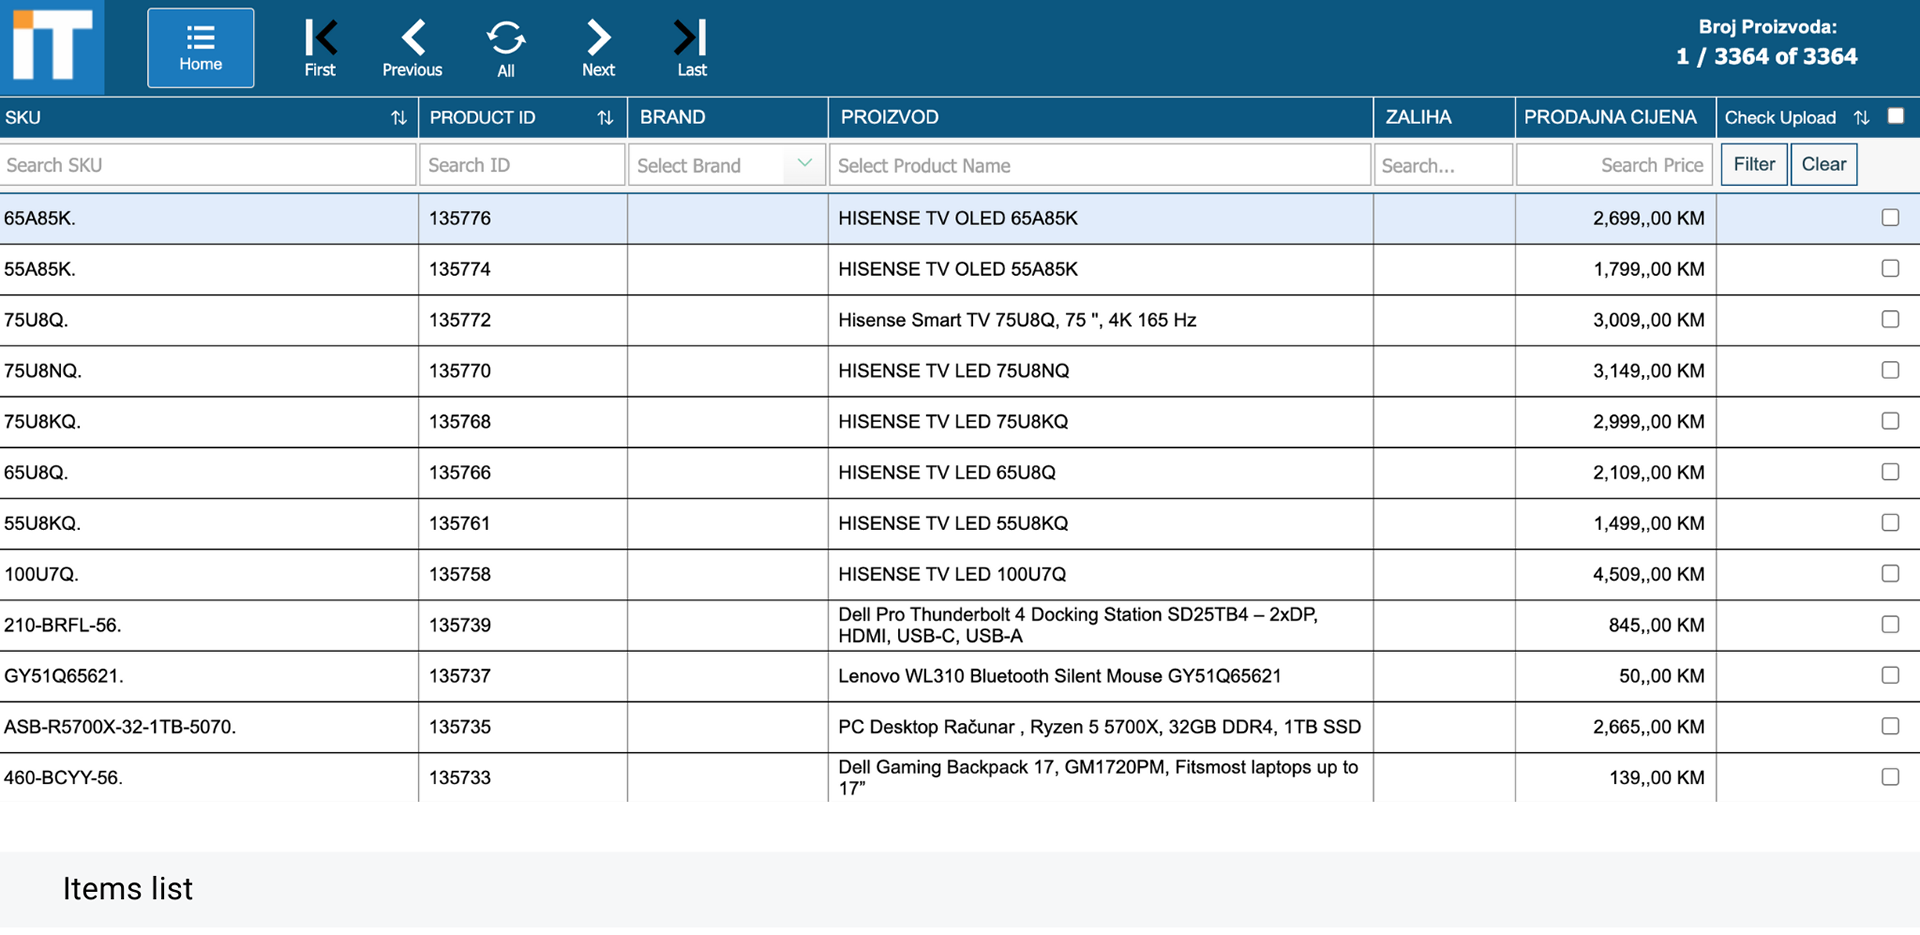Jump to the First record

click(x=320, y=48)
